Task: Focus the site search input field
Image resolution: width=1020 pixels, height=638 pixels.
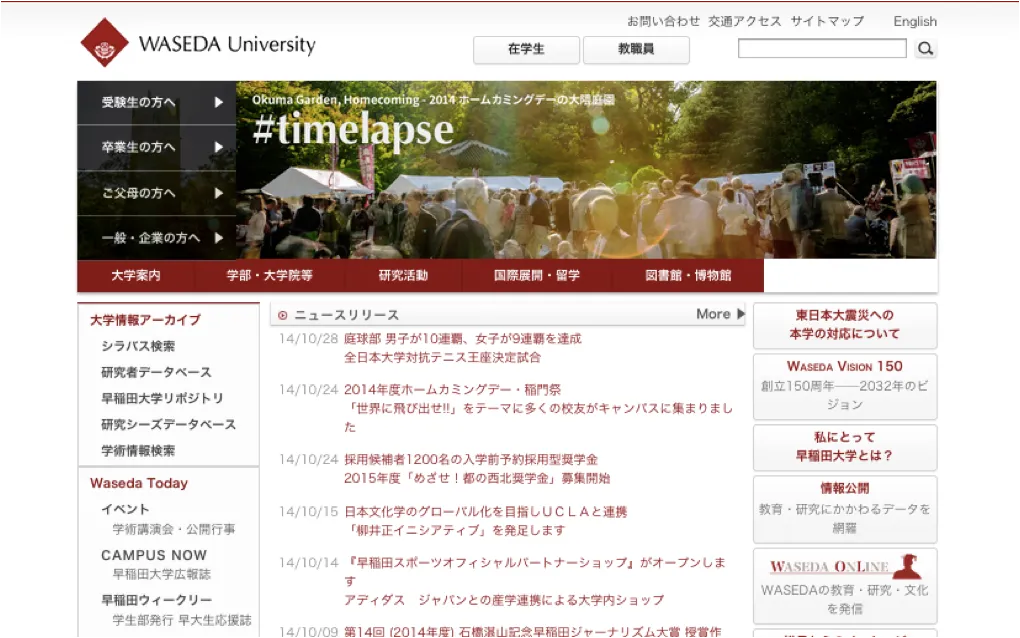Action: [822, 48]
